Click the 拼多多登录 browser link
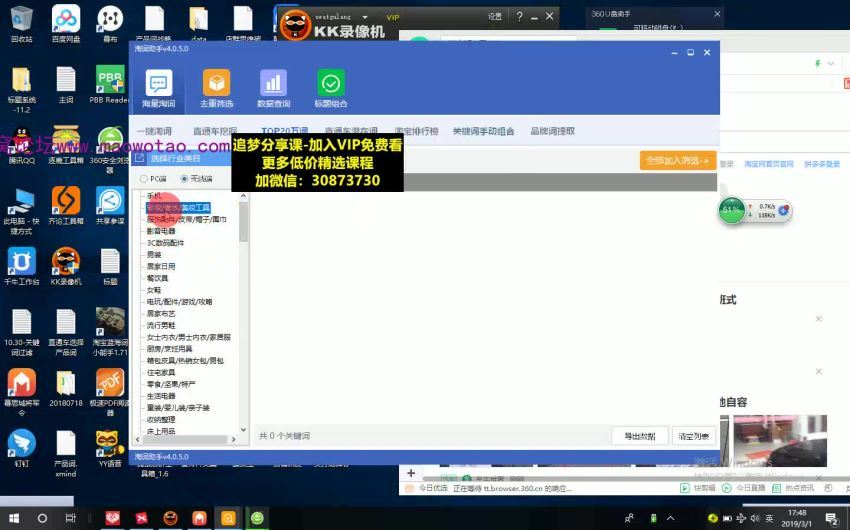This screenshot has height=530, width=850. tap(822, 164)
